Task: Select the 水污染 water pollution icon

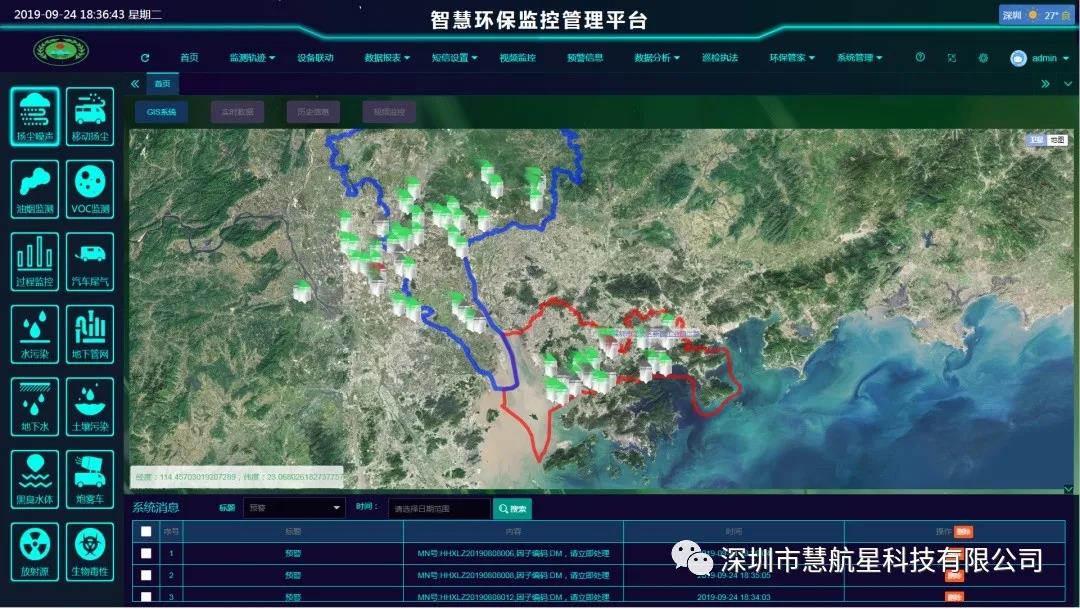Action: [x=35, y=334]
